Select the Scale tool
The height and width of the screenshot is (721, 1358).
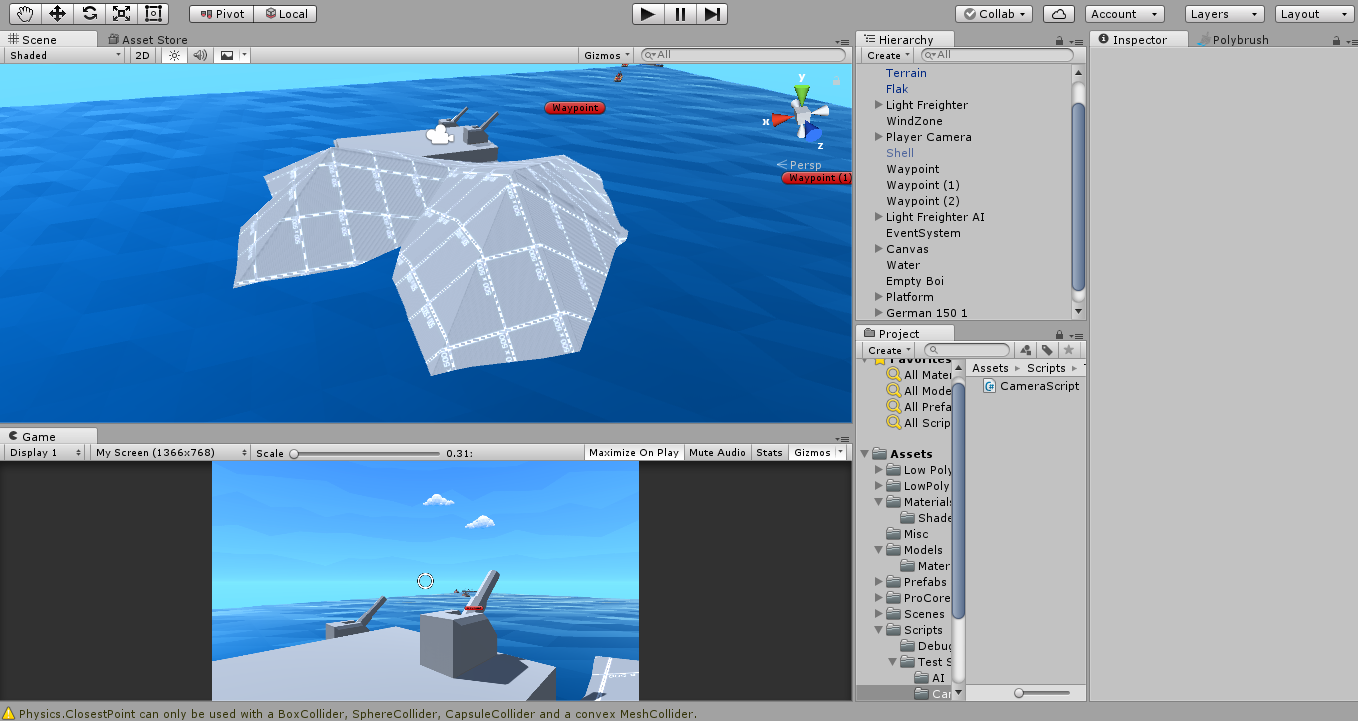[x=121, y=13]
